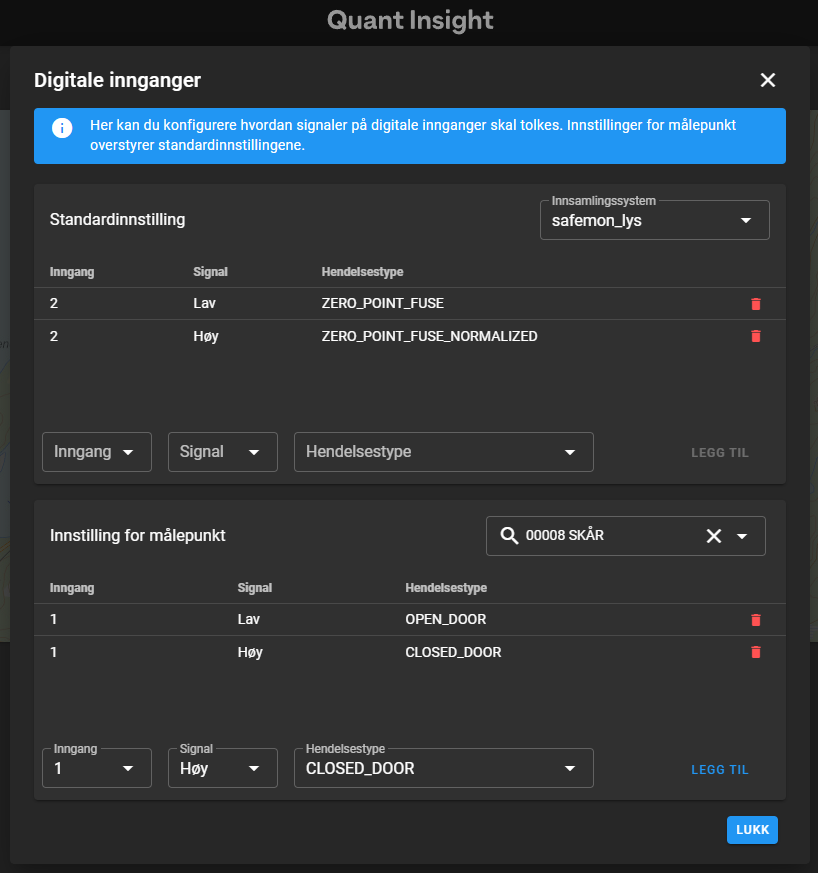
Task: Click the info icon in the blue banner
Action: tap(62, 128)
